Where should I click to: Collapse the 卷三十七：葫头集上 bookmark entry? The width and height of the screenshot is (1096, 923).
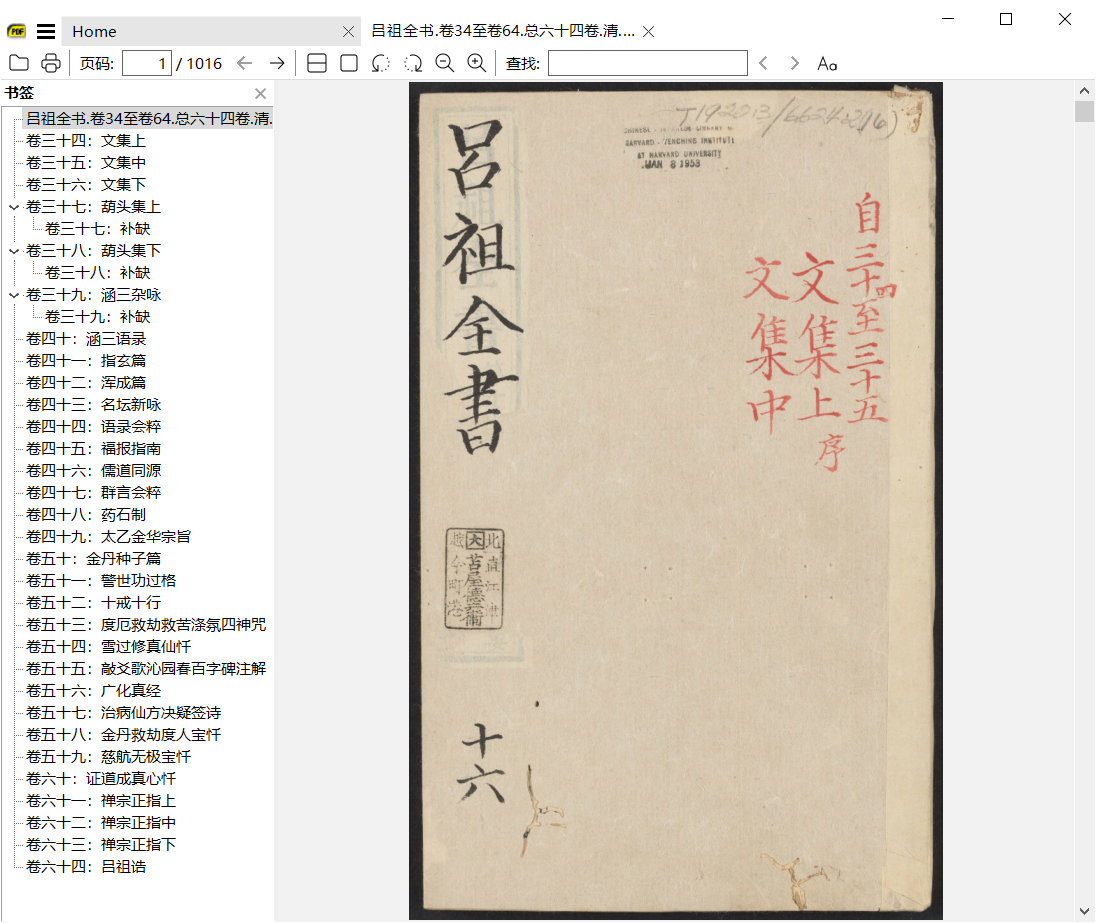pyautogui.click(x=13, y=206)
